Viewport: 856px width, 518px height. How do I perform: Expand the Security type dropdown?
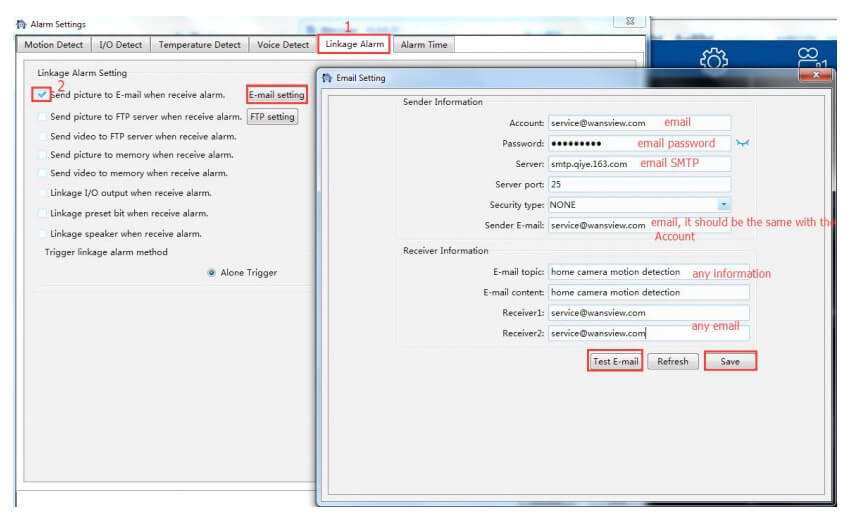(x=723, y=205)
